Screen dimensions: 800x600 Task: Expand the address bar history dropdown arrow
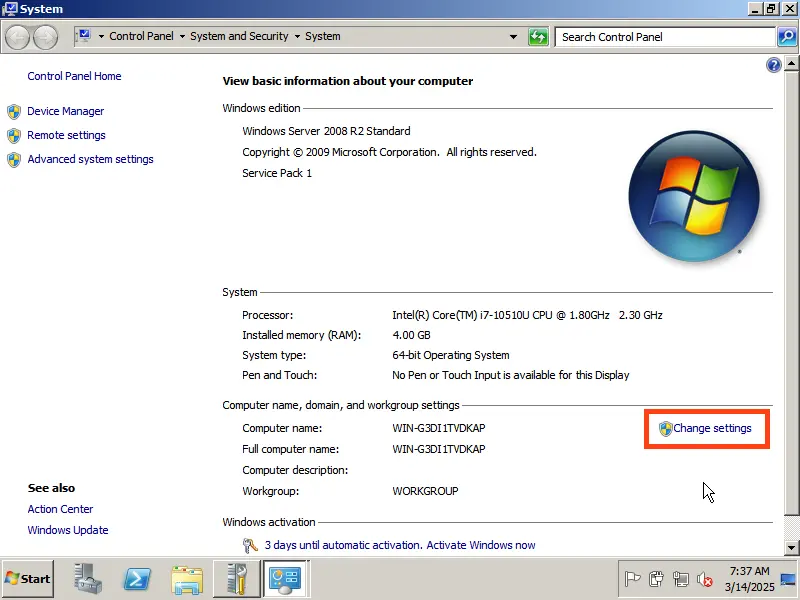pos(514,37)
